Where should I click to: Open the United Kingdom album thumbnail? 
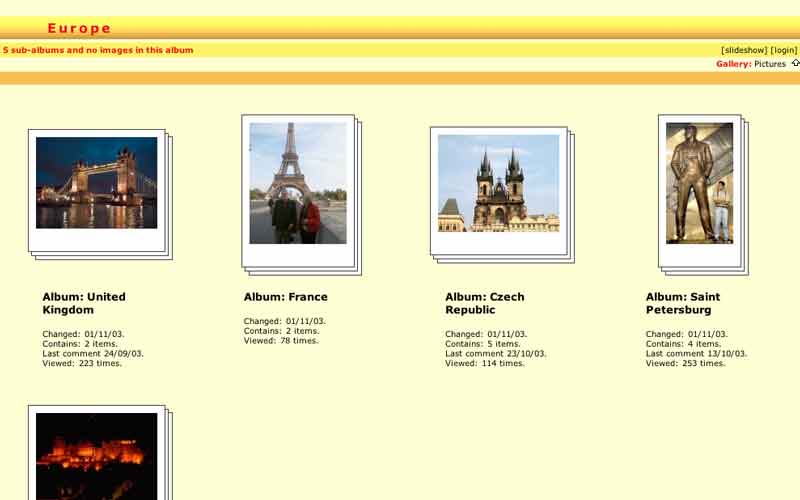coord(96,183)
